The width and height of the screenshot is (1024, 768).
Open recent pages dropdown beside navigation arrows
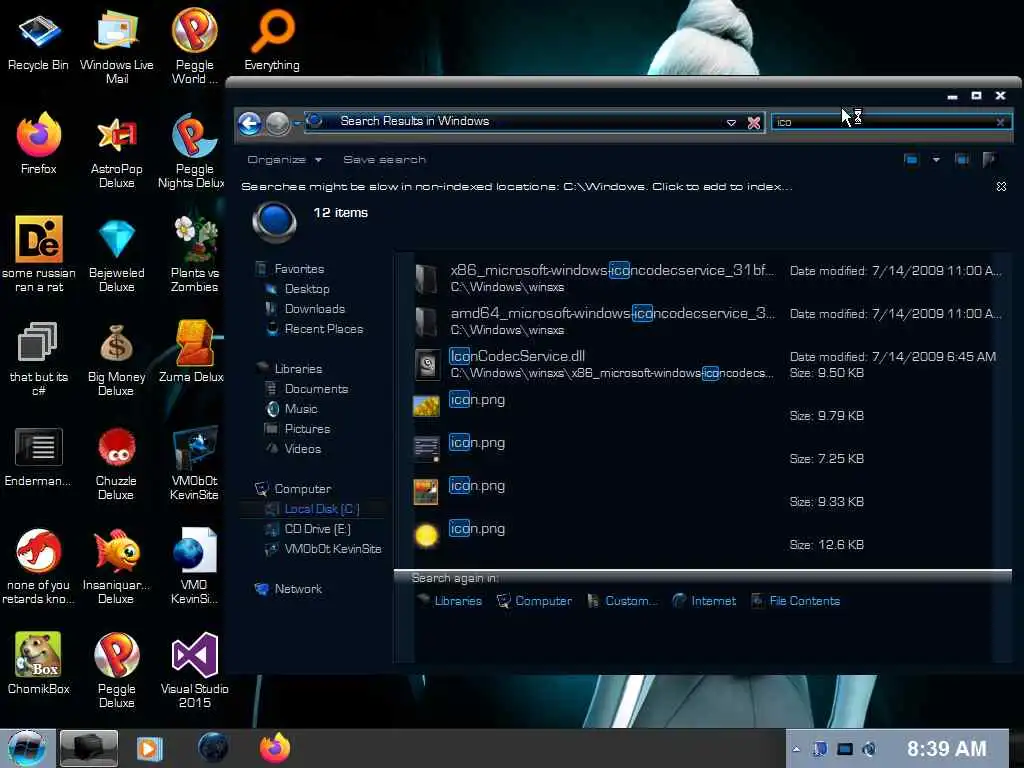coord(296,123)
